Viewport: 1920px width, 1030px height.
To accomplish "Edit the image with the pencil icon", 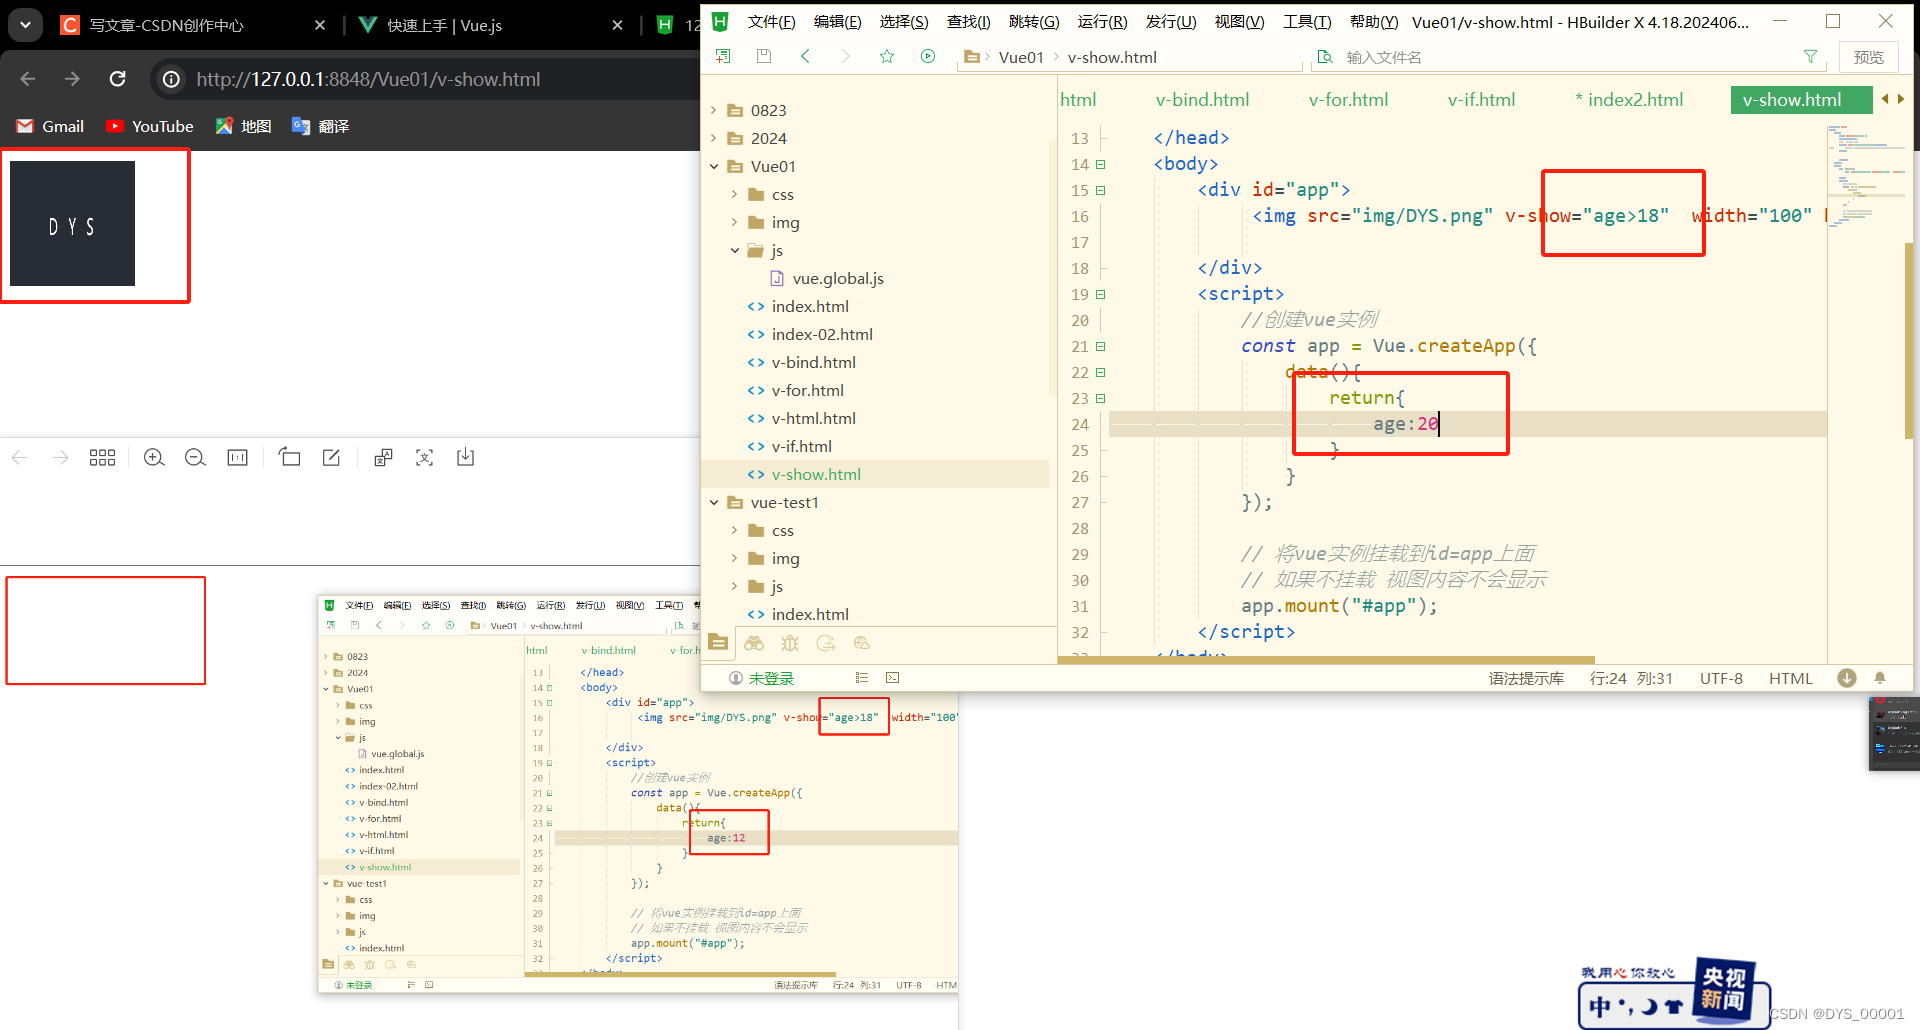I will tap(331, 457).
